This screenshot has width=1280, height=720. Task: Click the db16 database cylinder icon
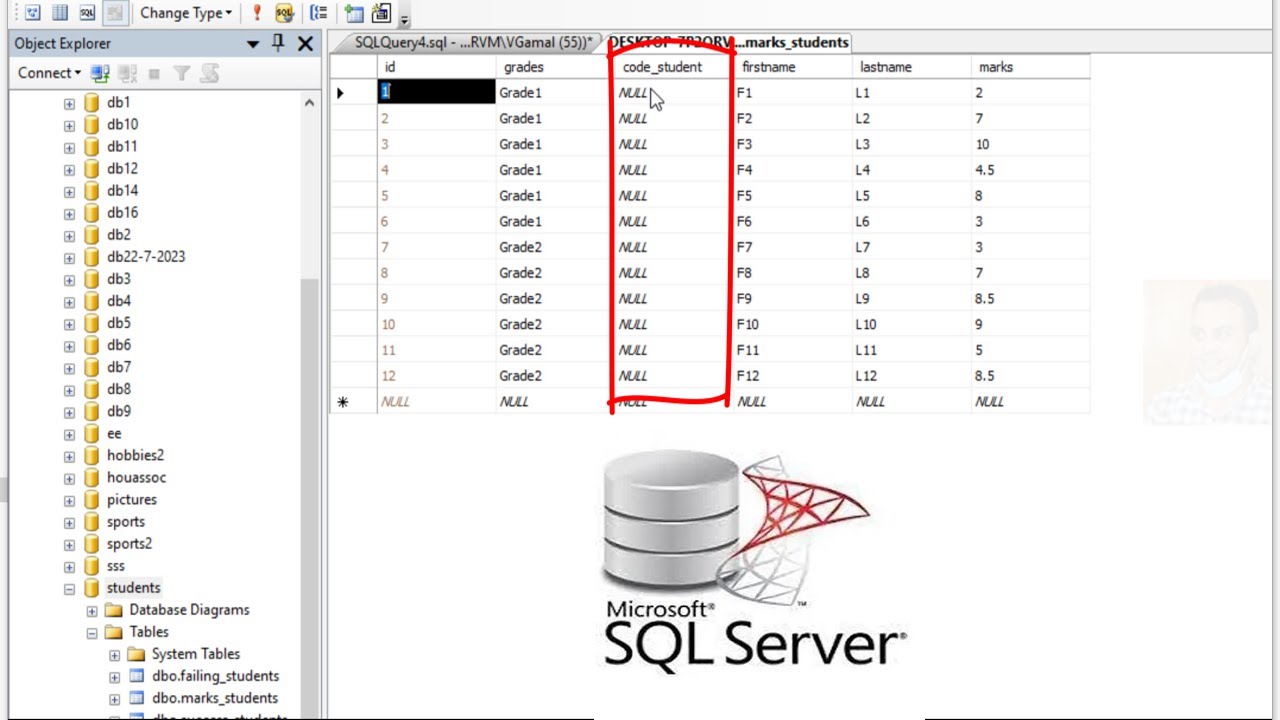click(92, 212)
